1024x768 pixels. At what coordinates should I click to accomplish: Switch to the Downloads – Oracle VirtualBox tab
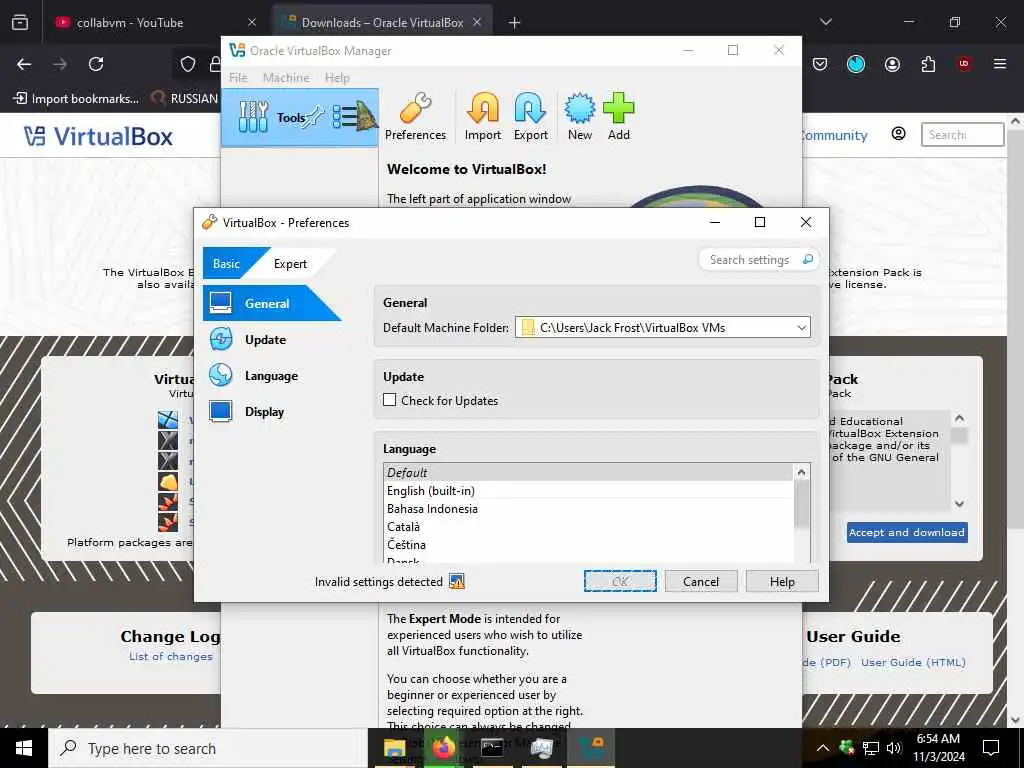(x=383, y=22)
